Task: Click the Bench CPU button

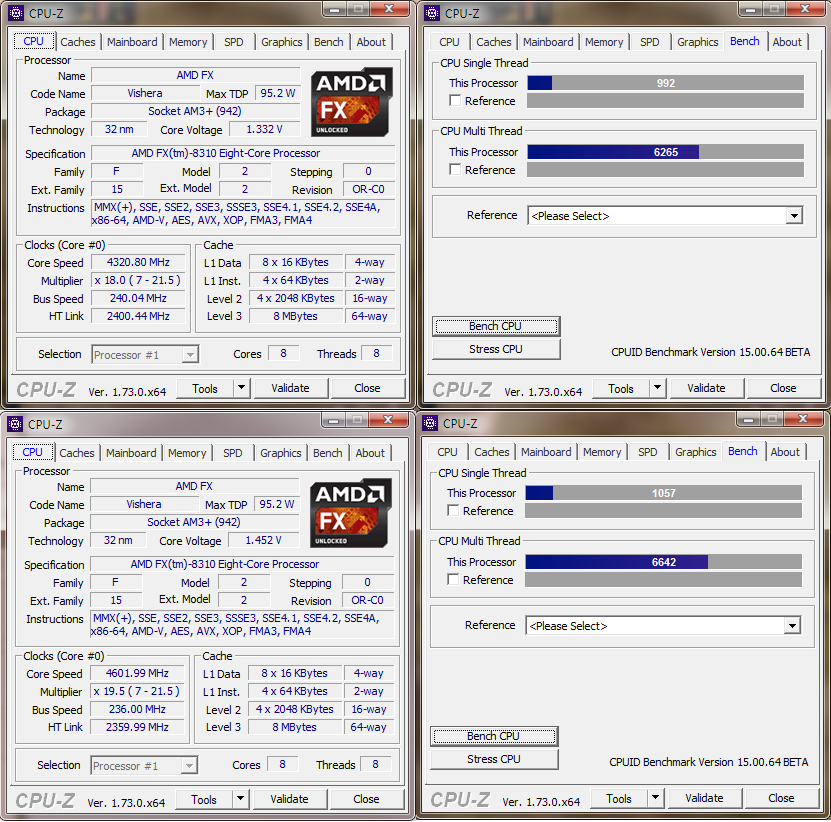Action: pos(495,326)
